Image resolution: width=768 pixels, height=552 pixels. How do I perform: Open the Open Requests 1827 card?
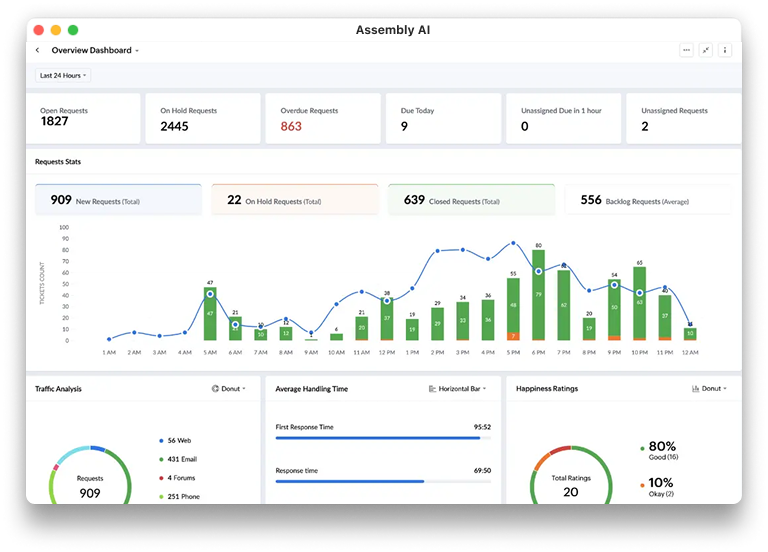(83, 119)
